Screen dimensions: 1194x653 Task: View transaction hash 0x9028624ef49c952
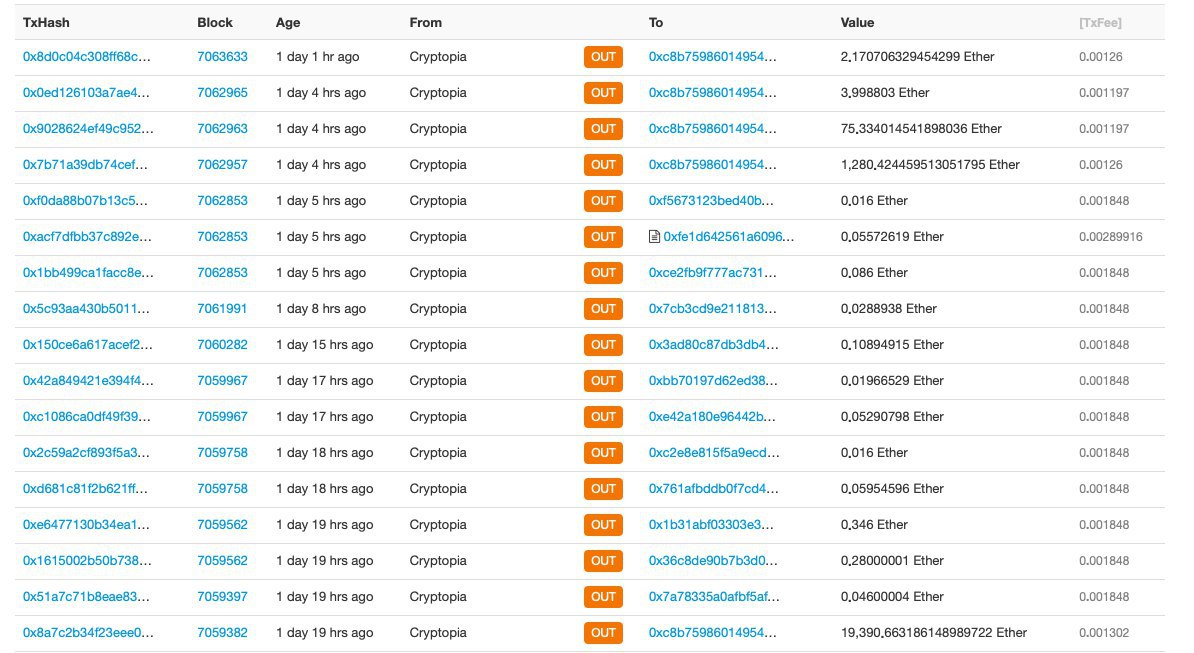88,129
